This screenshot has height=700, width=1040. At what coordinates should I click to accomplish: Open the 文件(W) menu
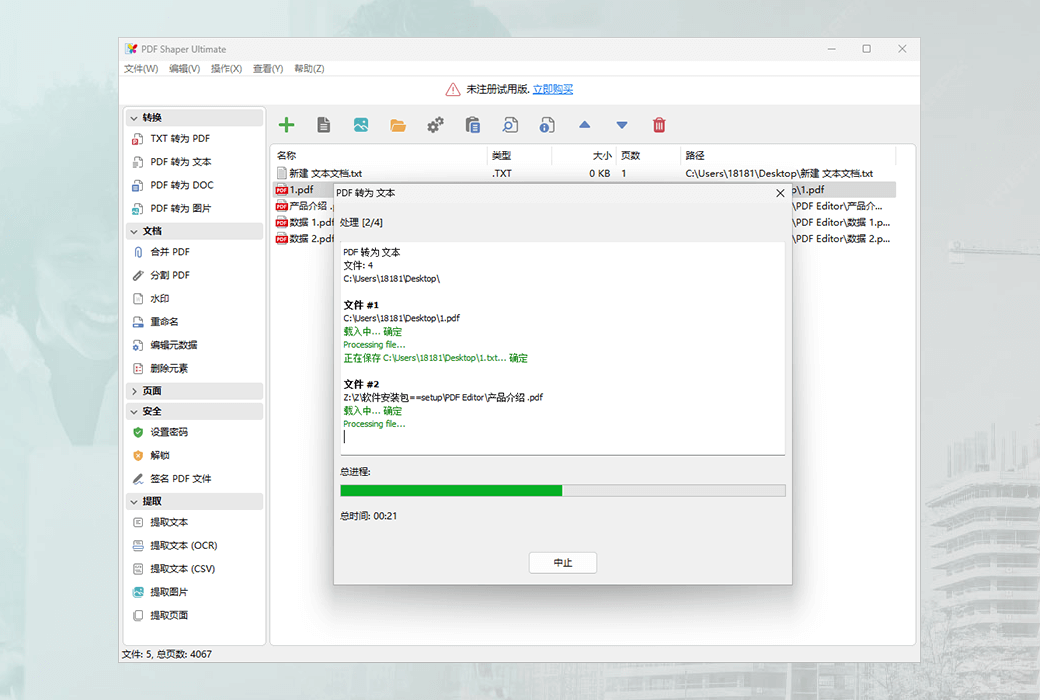point(141,68)
